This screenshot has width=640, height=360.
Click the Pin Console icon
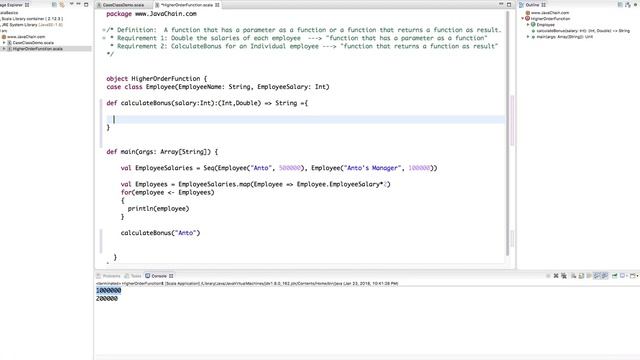[614, 276]
